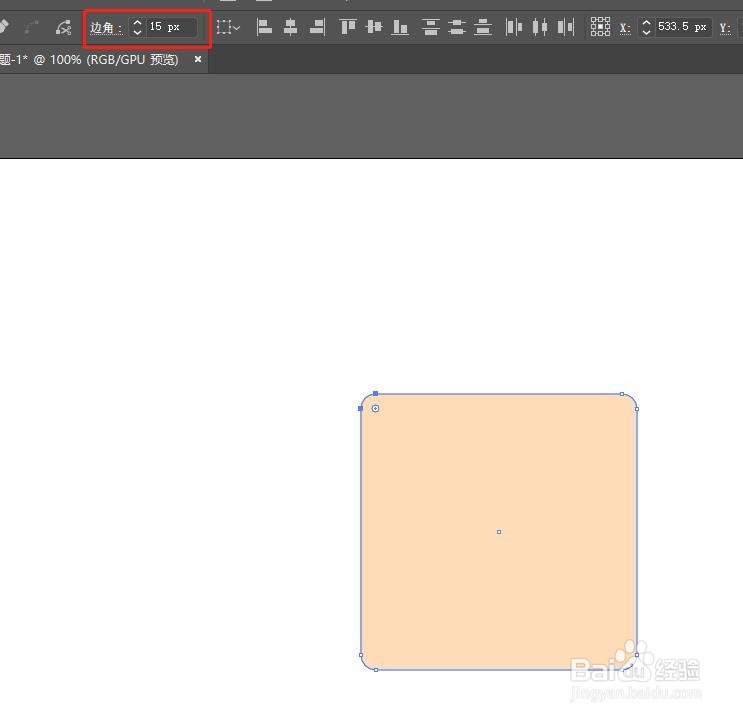
Task: Distribute selection by right edges
Action: click(x=566, y=27)
